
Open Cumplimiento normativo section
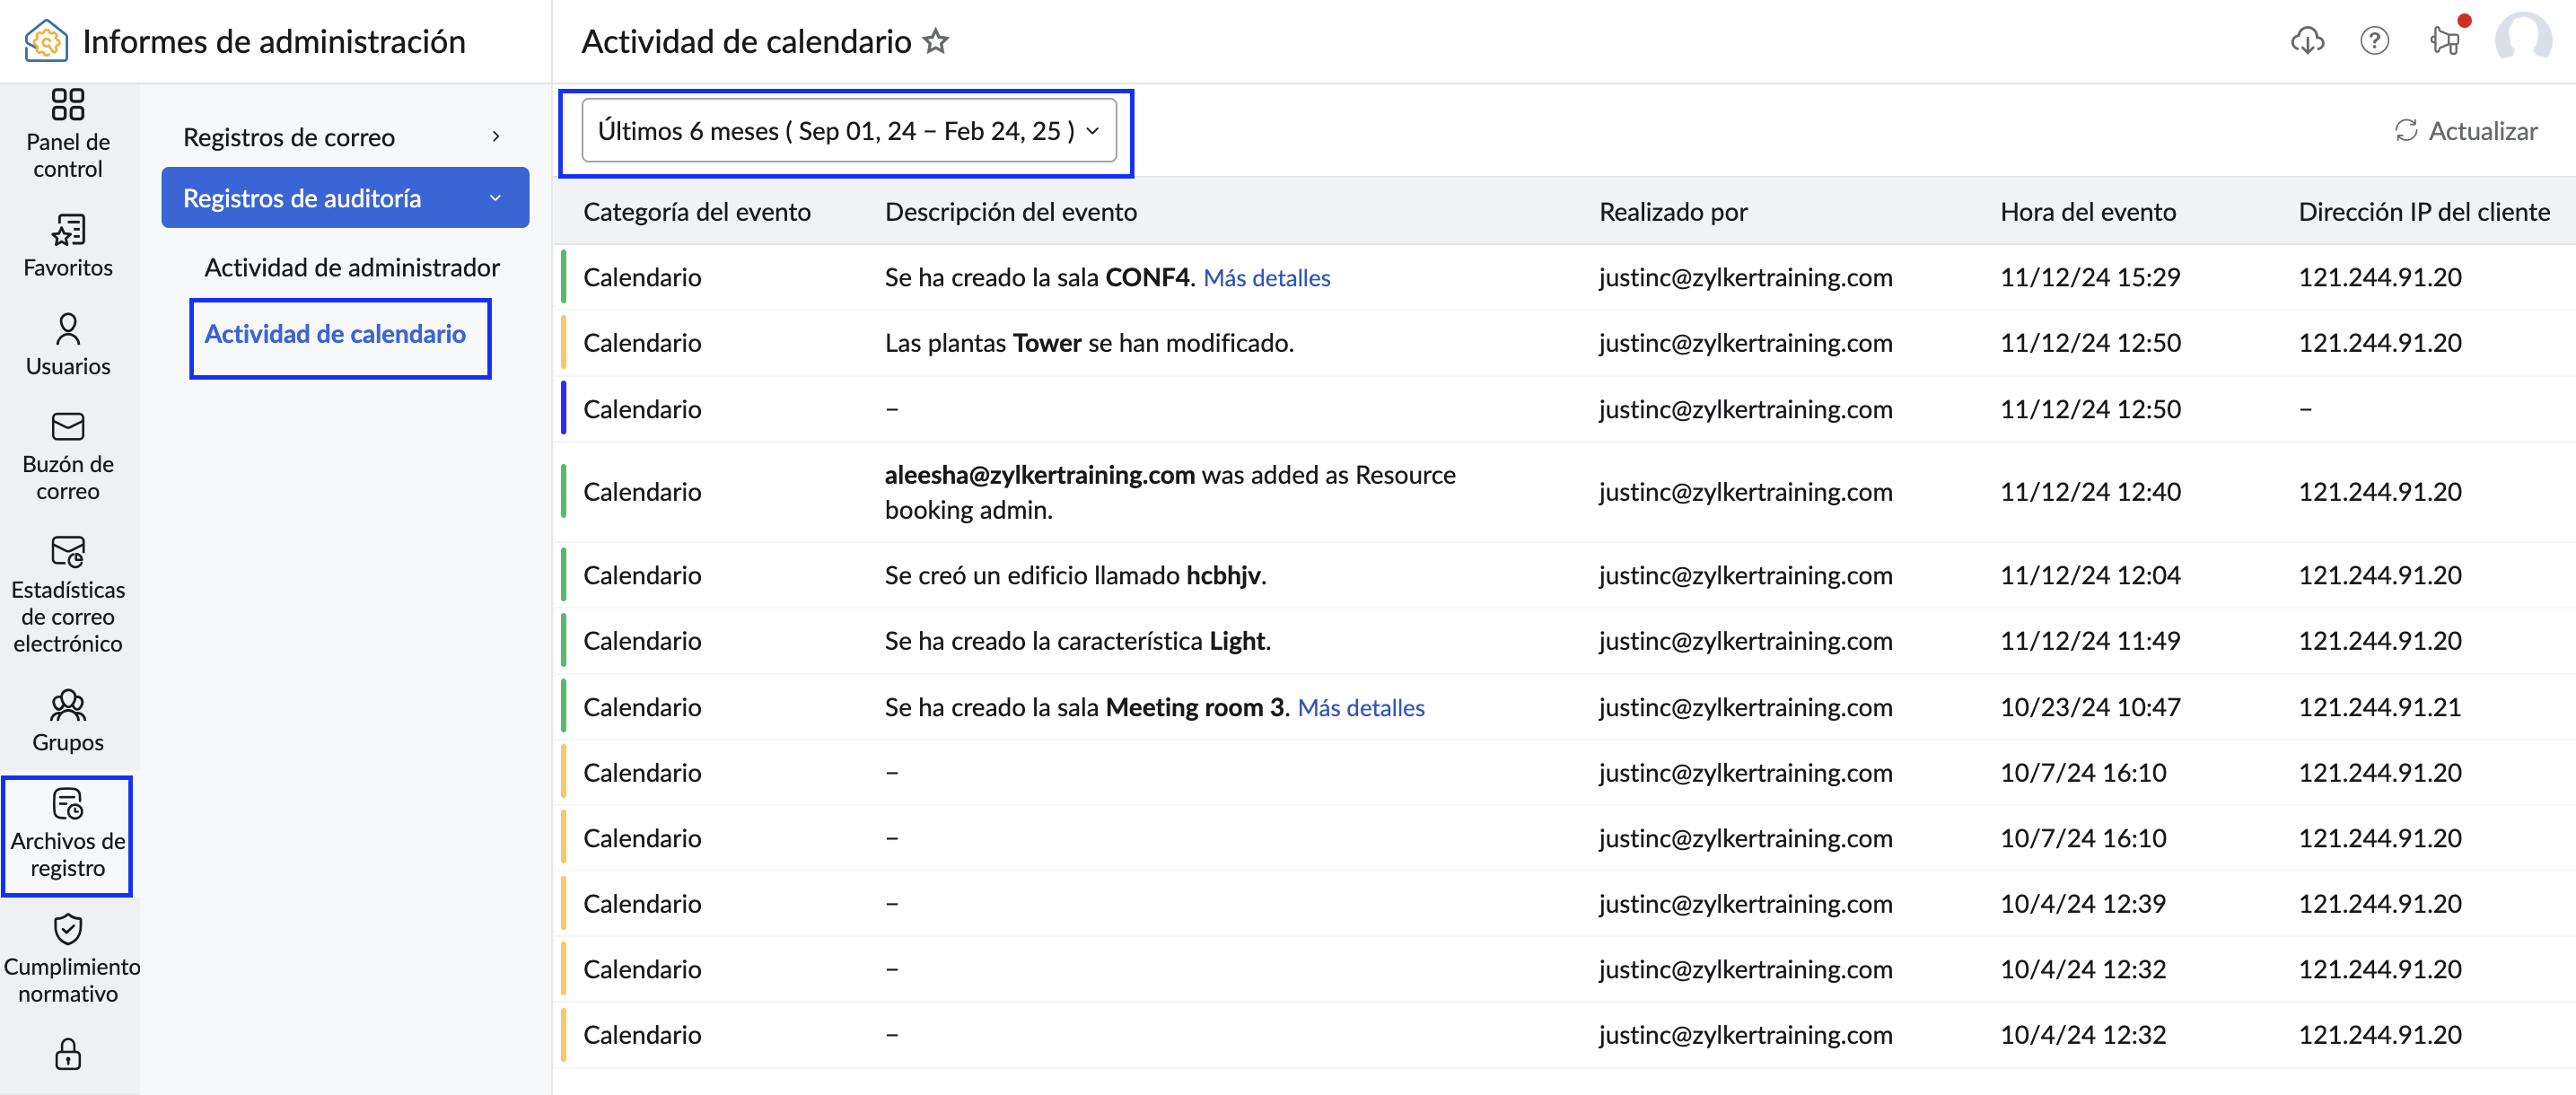pyautogui.click(x=68, y=959)
